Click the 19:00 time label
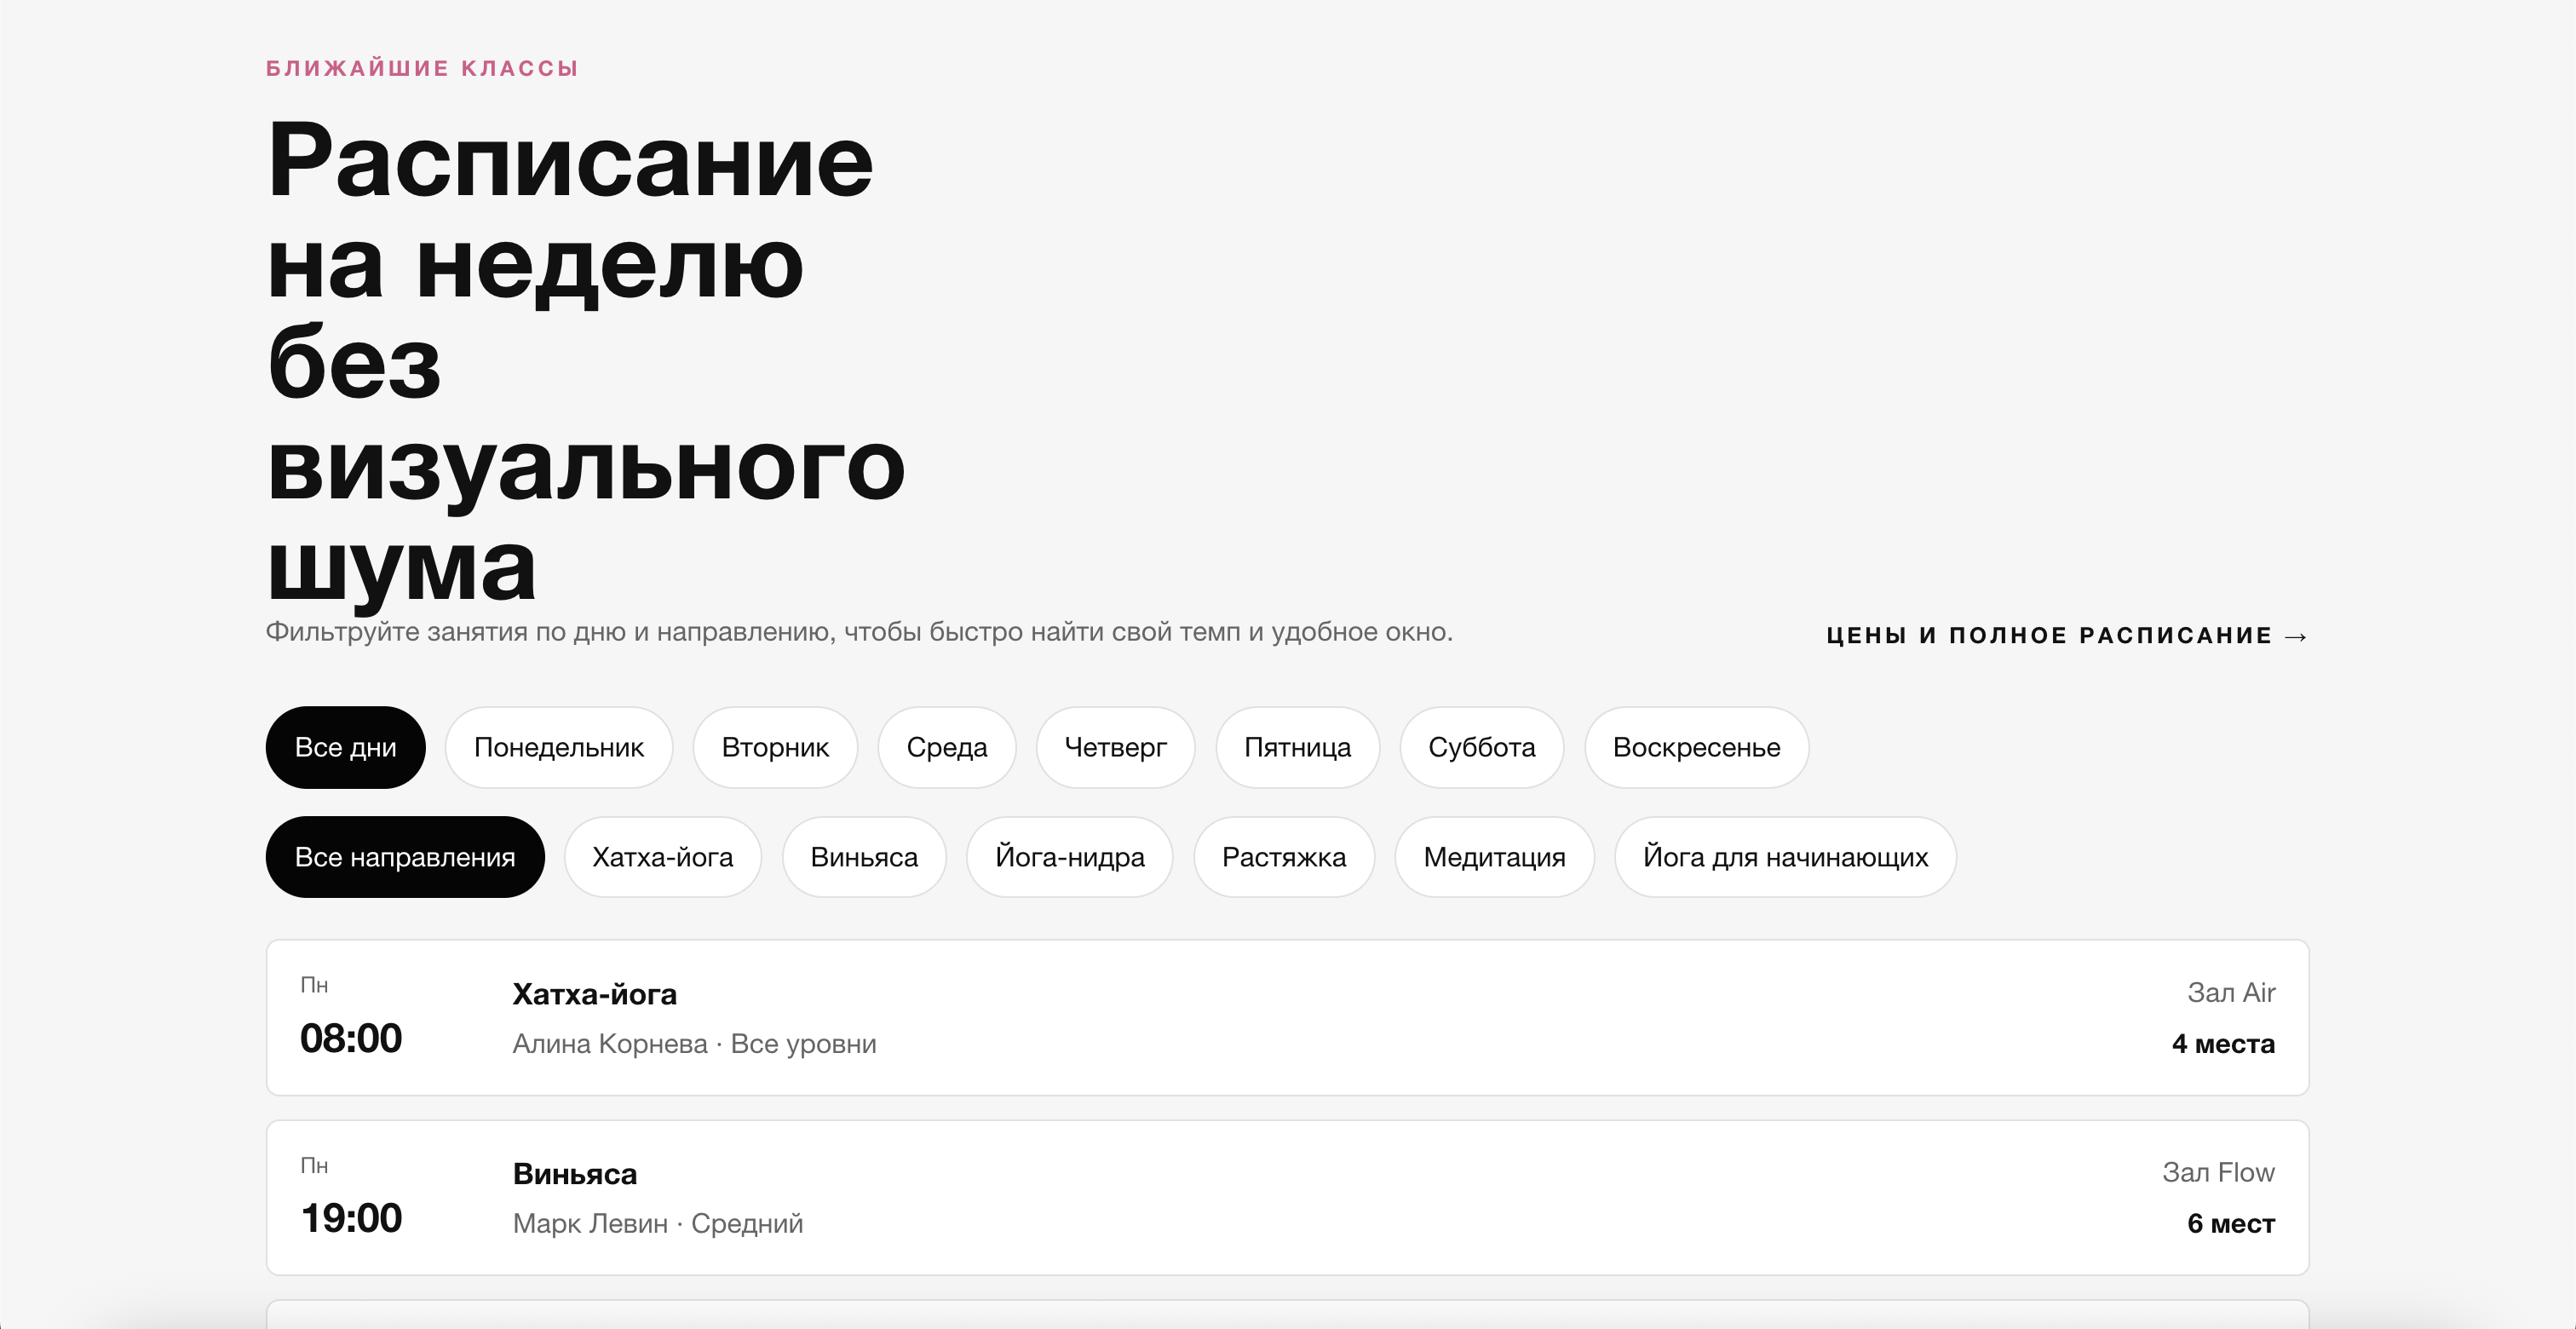The image size is (2576, 1329). tap(351, 1218)
